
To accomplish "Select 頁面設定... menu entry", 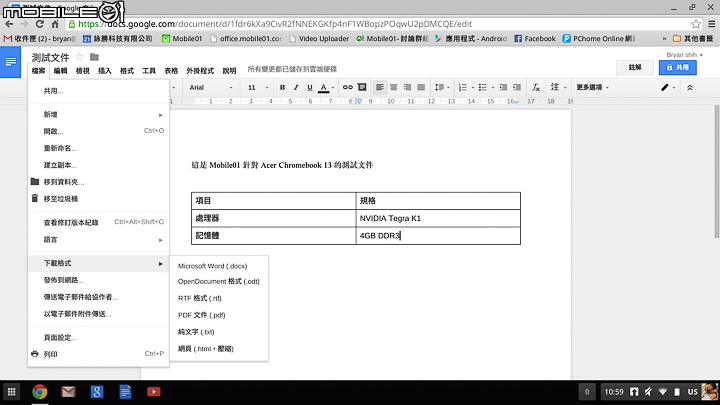I will point(98,338).
